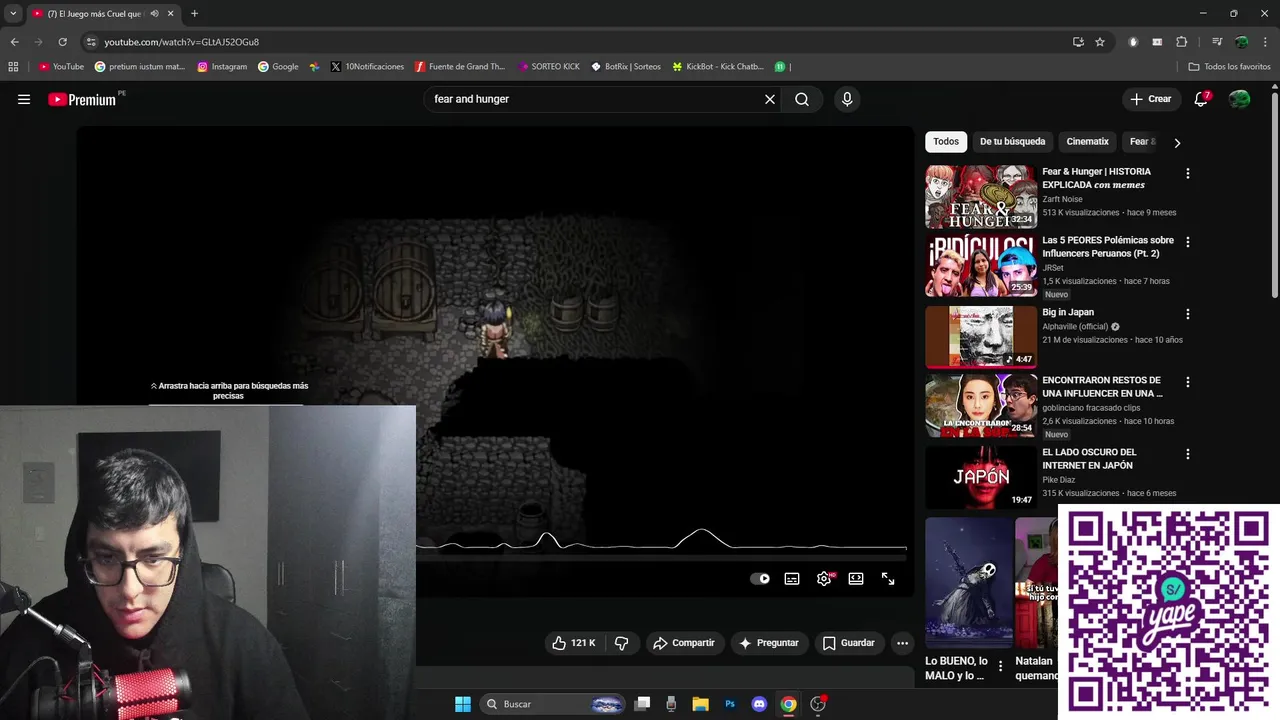Open 10Notificaciones bookmark
The width and height of the screenshot is (1280, 720).
(x=367, y=67)
